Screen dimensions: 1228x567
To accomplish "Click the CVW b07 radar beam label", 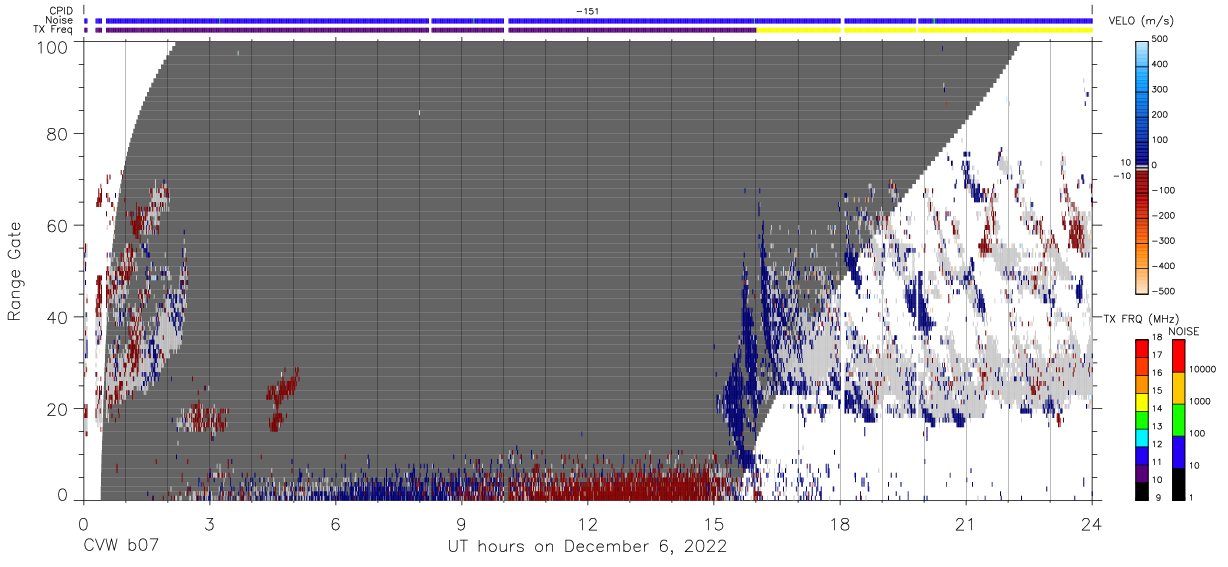I will (121, 547).
